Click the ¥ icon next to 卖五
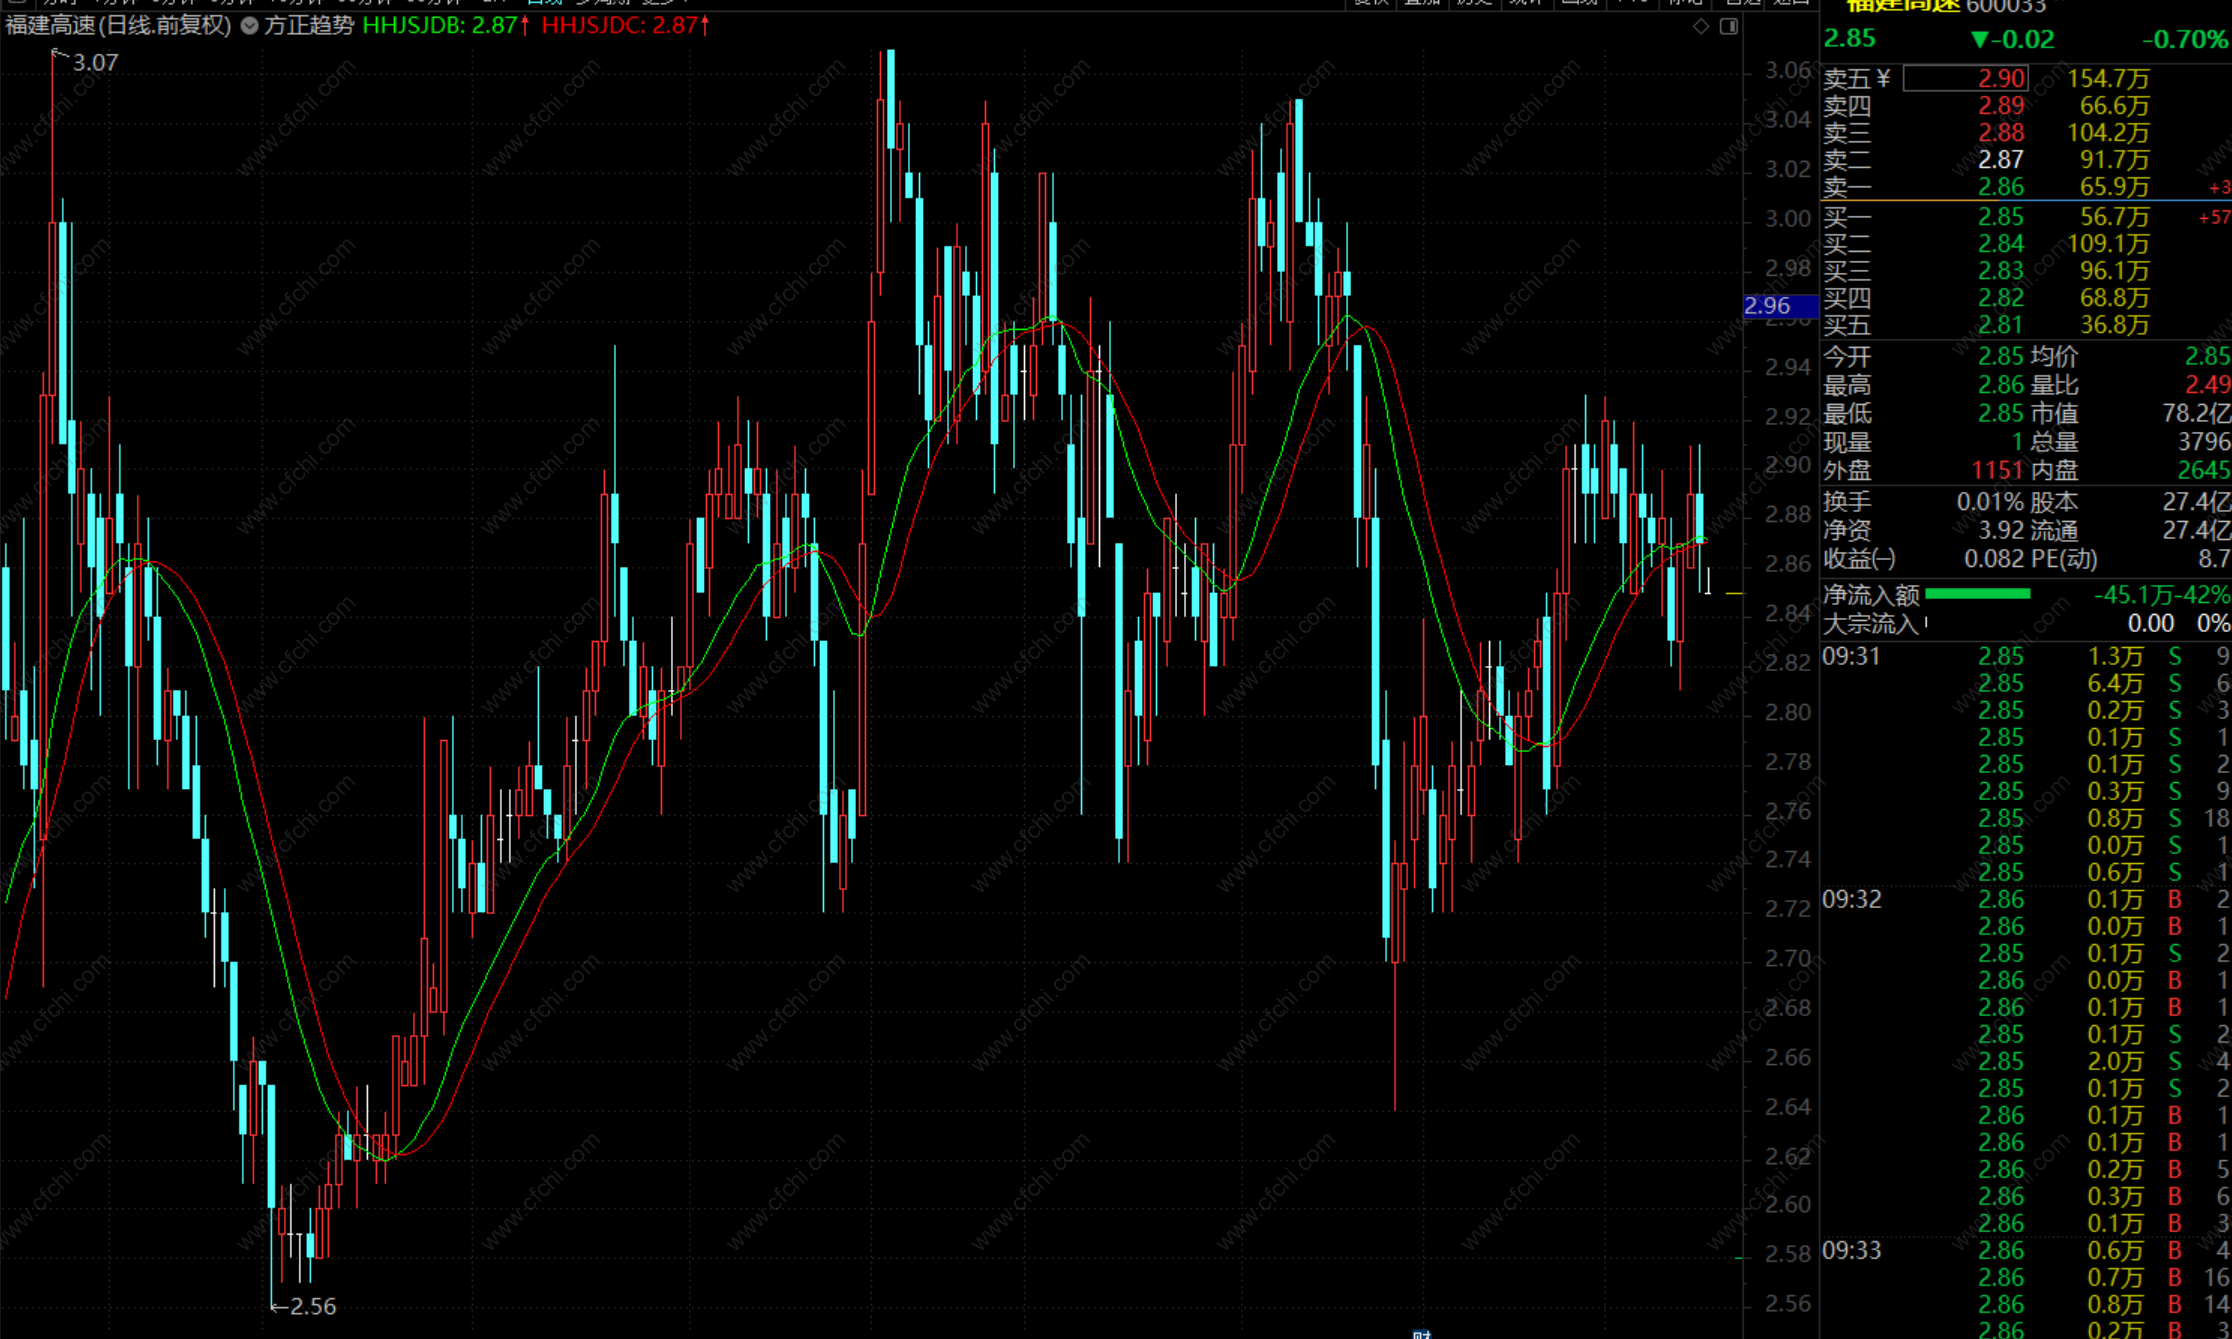The height and width of the screenshot is (1339, 2232). click(1883, 78)
